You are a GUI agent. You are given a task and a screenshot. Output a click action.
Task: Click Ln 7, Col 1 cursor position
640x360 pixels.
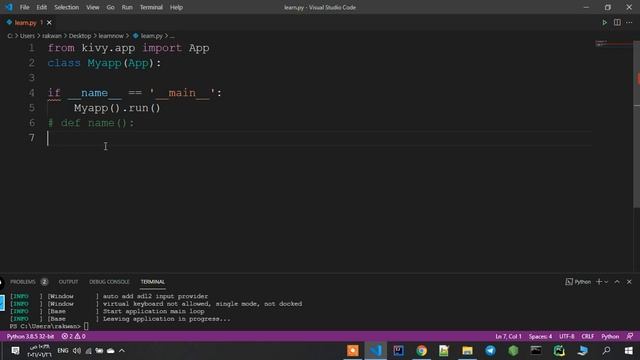click(x=508, y=336)
